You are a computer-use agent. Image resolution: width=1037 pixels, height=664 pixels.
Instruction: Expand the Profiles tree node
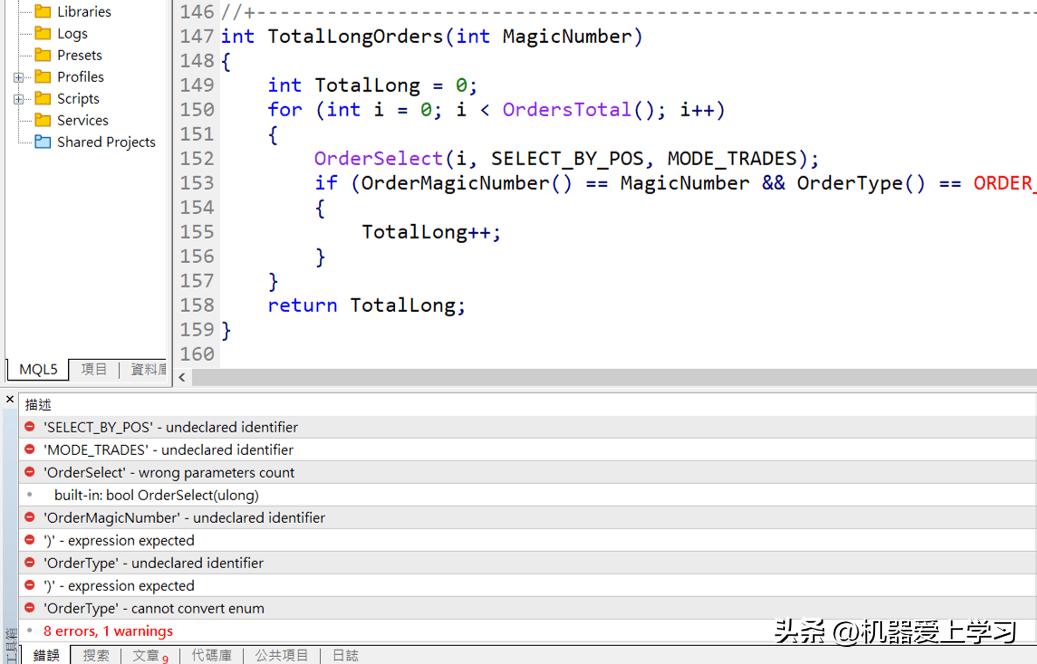pos(19,77)
